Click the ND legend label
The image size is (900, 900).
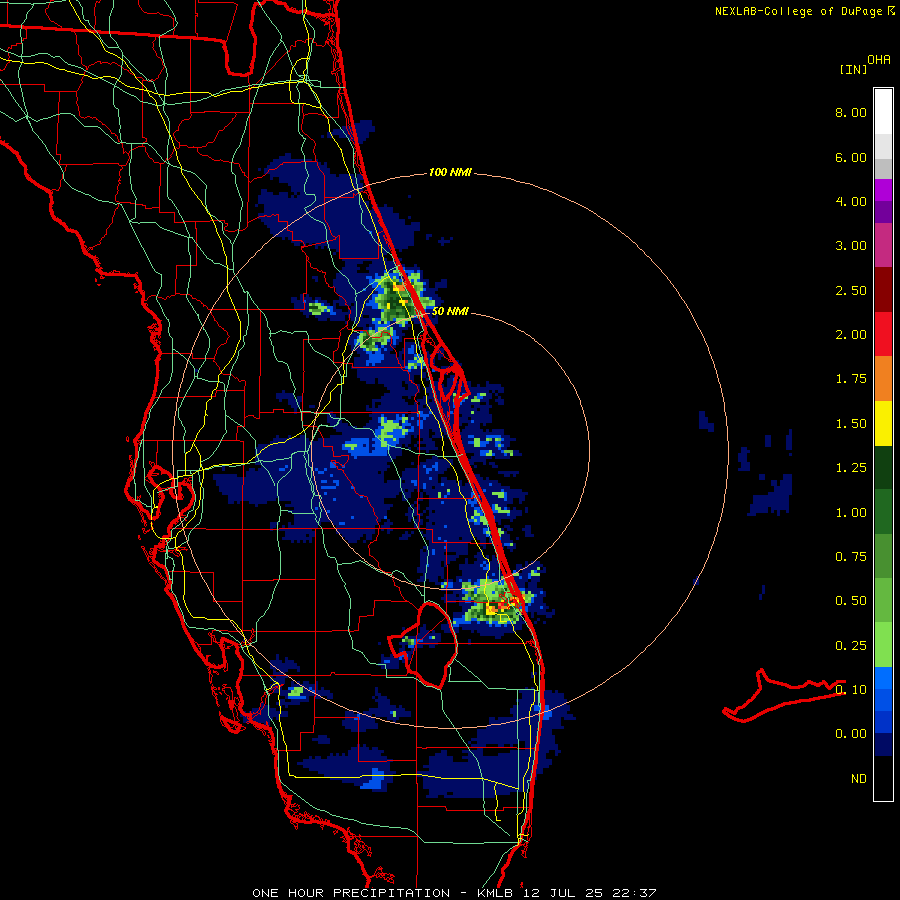tap(859, 779)
